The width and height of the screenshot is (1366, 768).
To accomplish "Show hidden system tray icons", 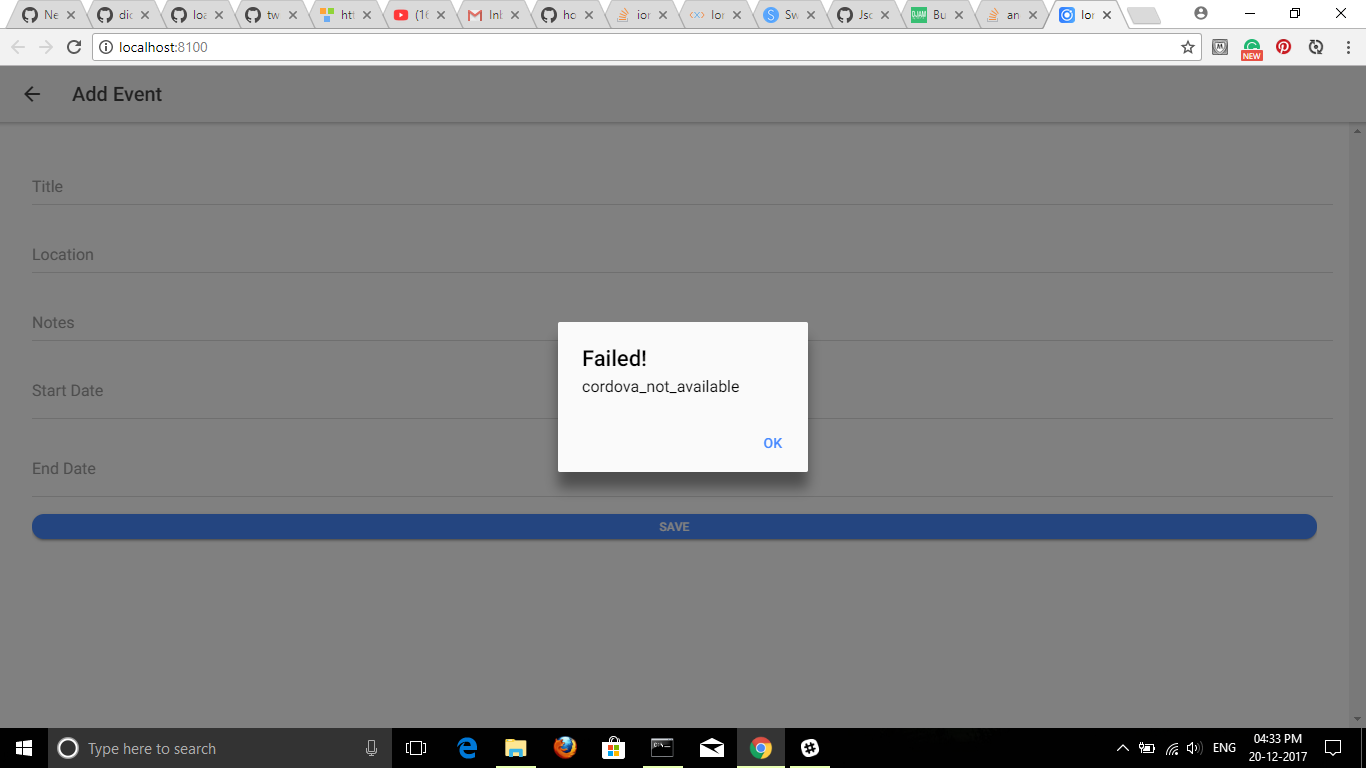I will (x=1123, y=748).
